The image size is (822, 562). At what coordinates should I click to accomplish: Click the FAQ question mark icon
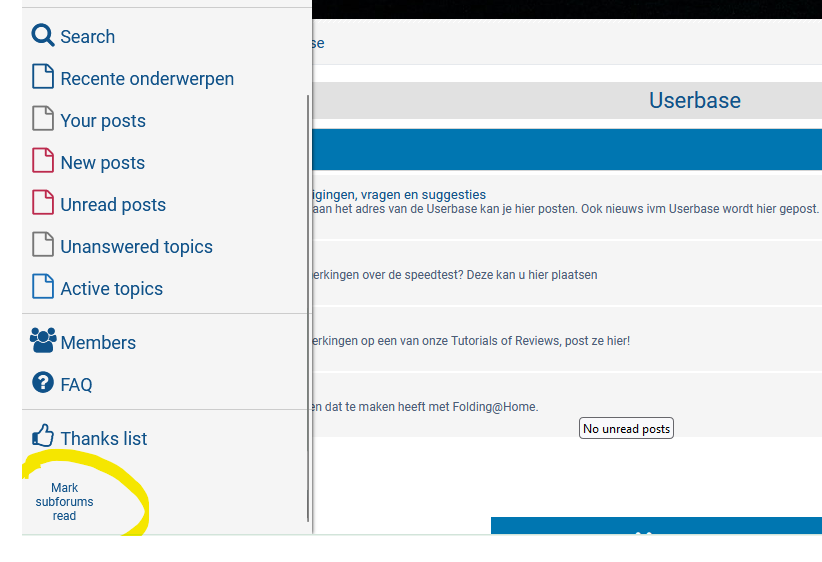pos(43,383)
